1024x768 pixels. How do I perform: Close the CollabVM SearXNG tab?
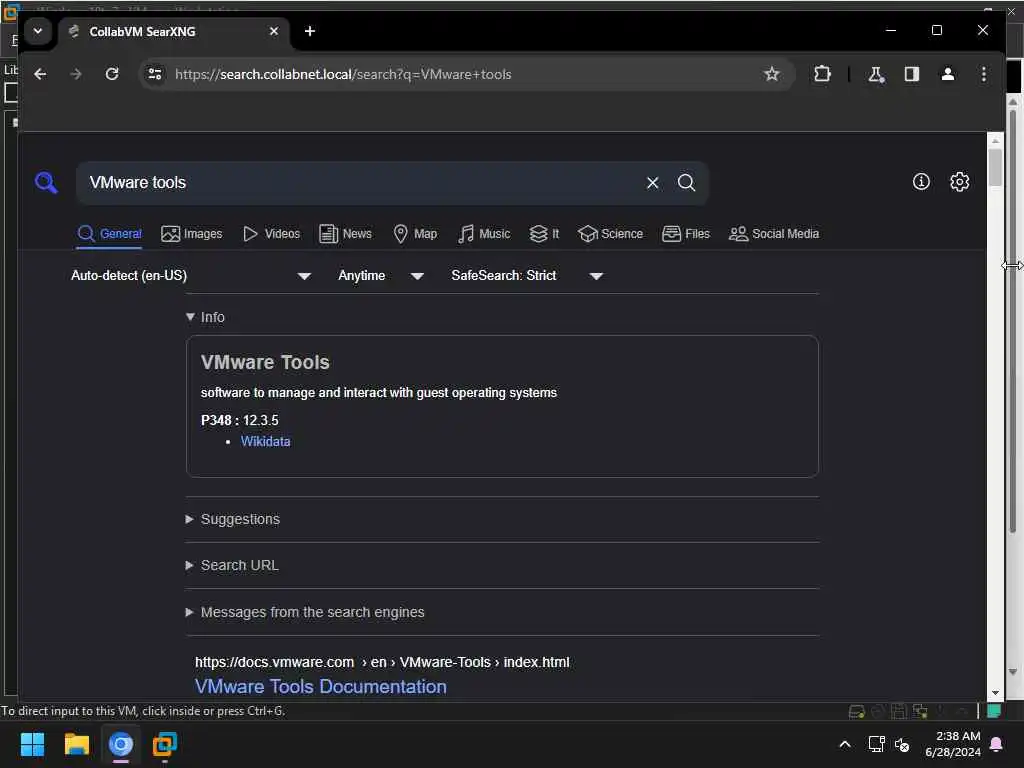coord(274,31)
